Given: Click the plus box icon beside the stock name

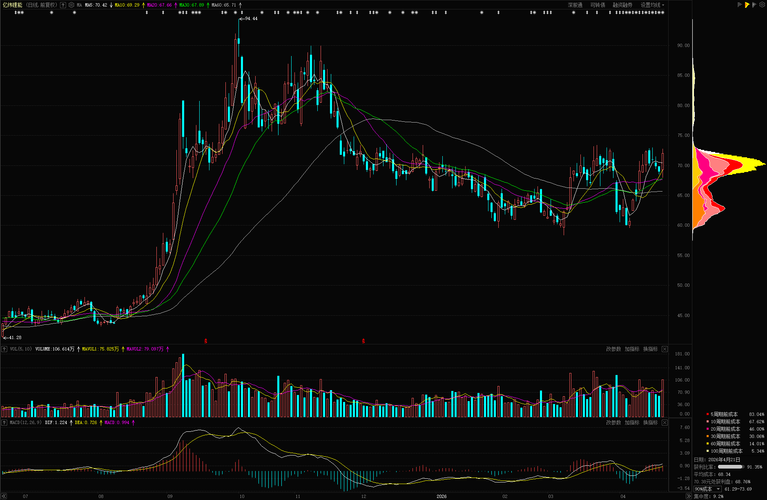Looking at the screenshot, I should 63,5.
